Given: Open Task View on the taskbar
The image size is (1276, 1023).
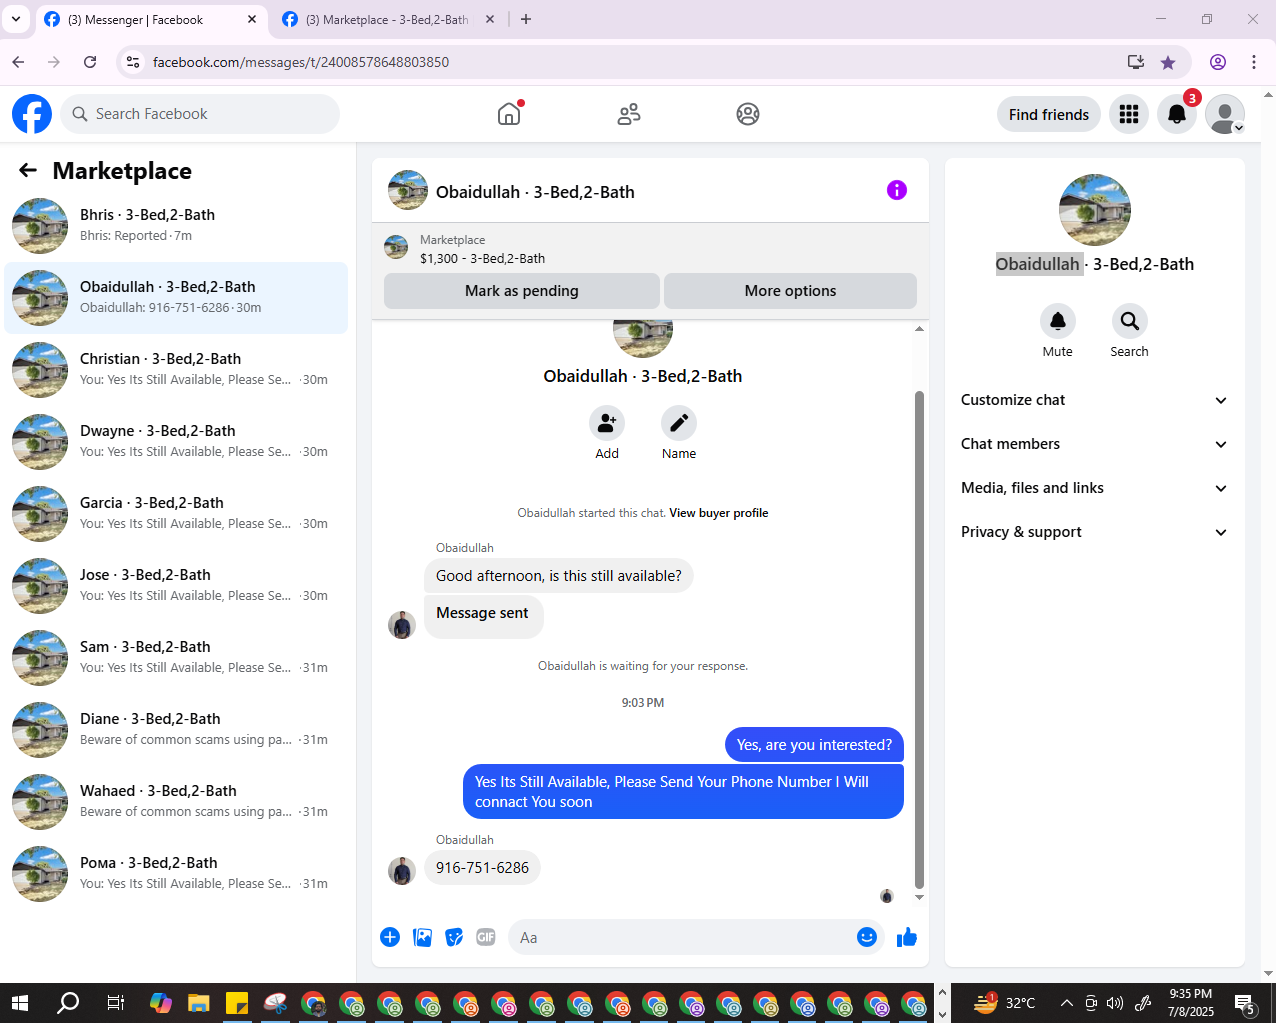Looking at the screenshot, I should coord(115,1003).
